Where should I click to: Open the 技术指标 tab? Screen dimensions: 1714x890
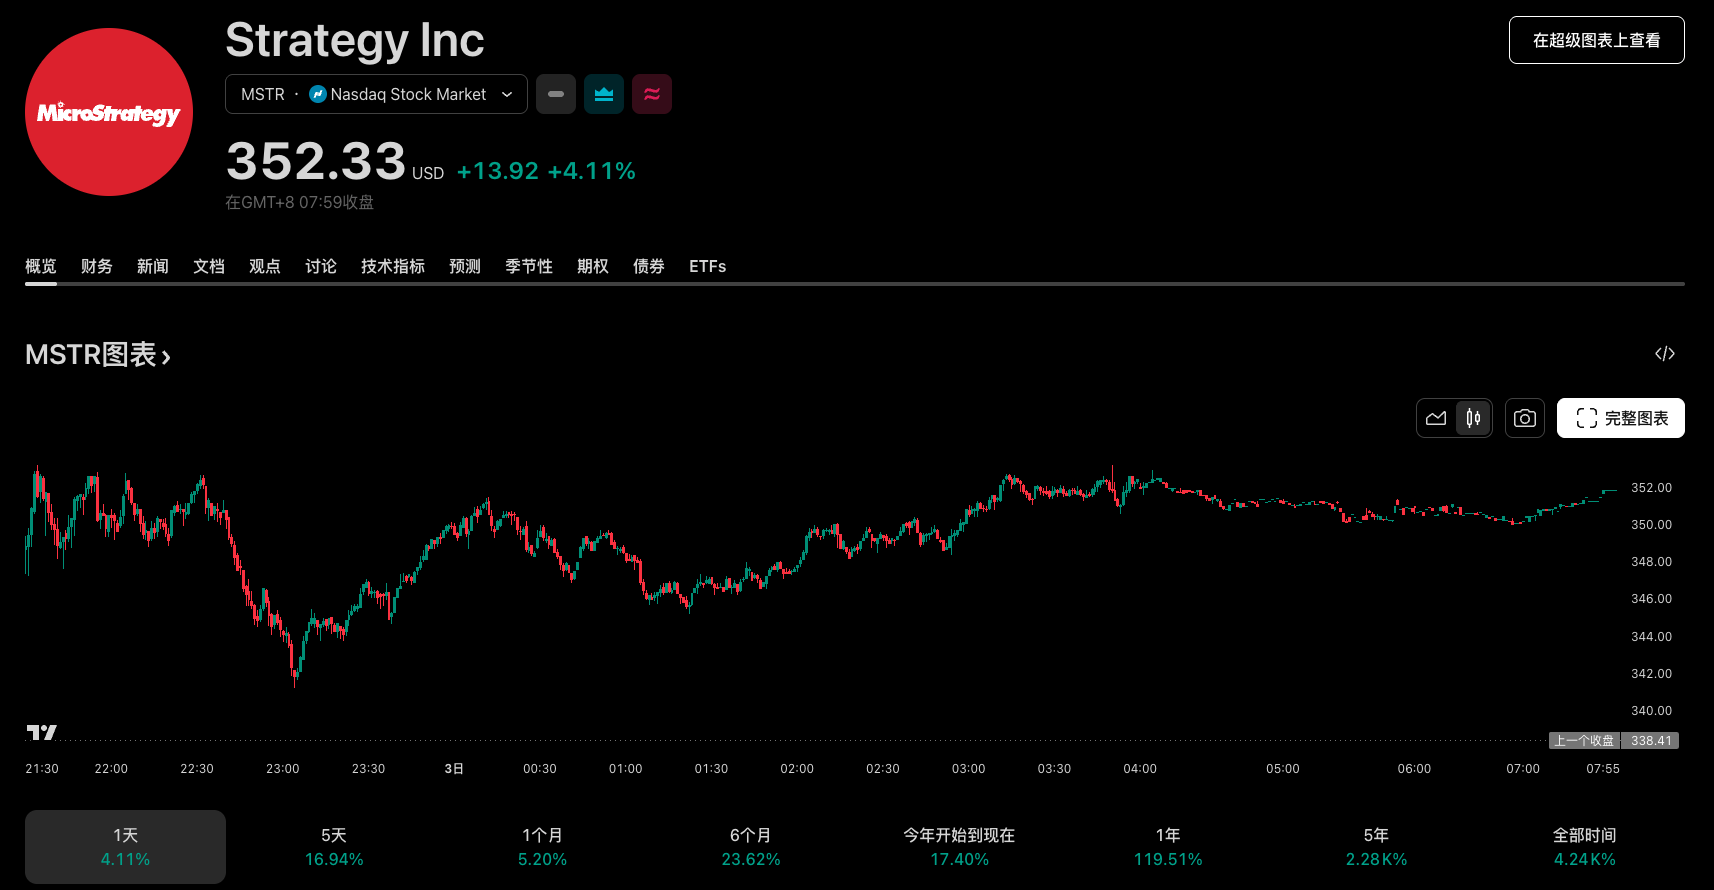[393, 266]
